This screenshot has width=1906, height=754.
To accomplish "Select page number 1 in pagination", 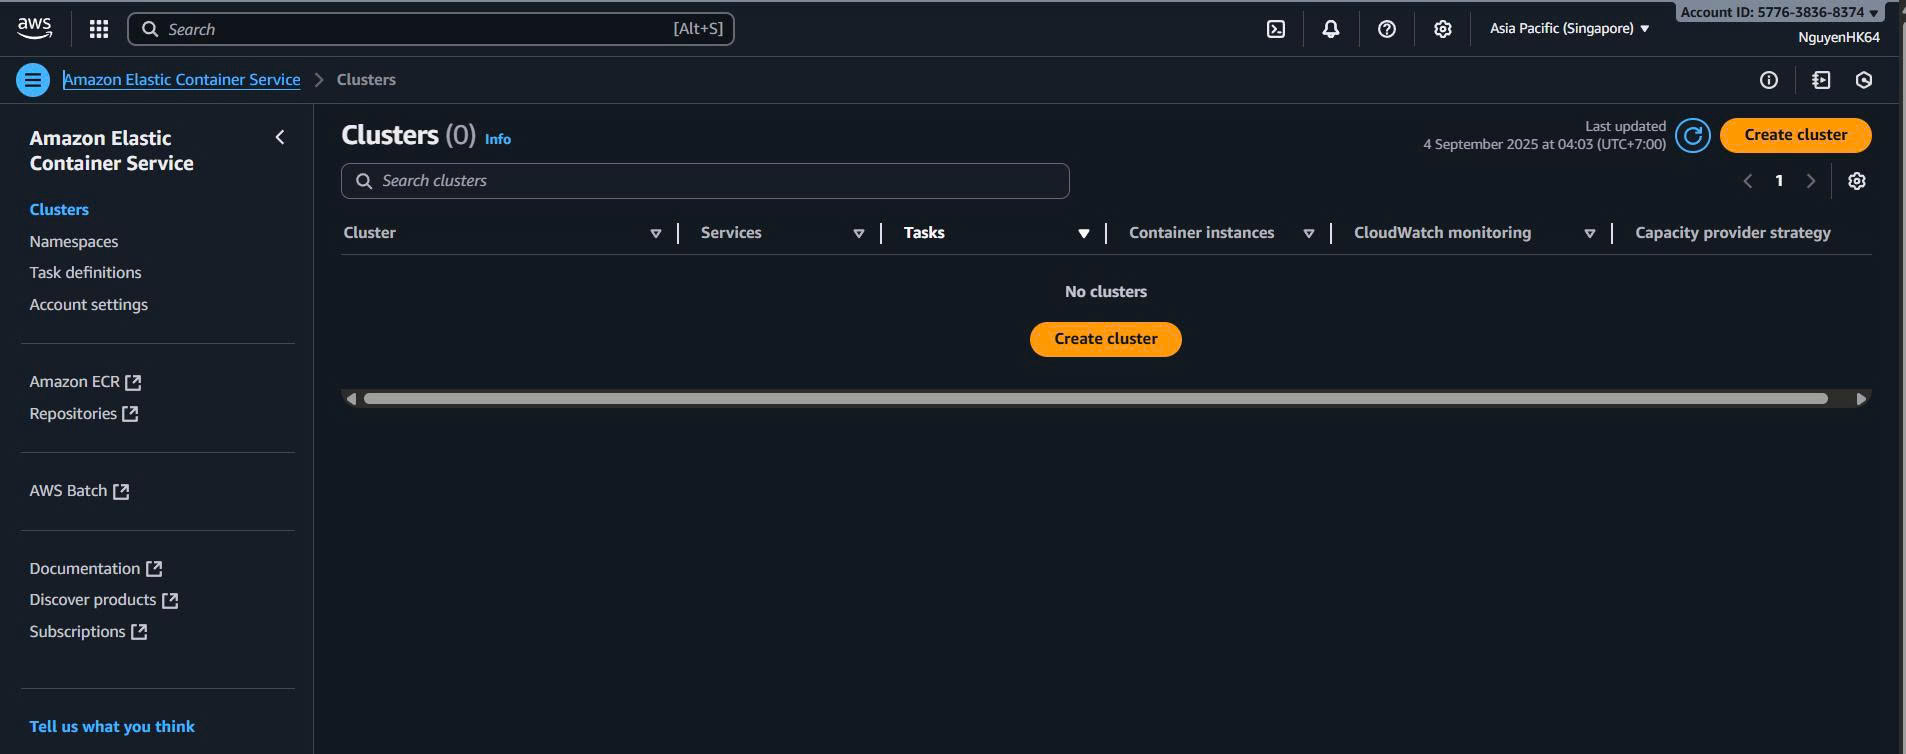I will point(1779,181).
